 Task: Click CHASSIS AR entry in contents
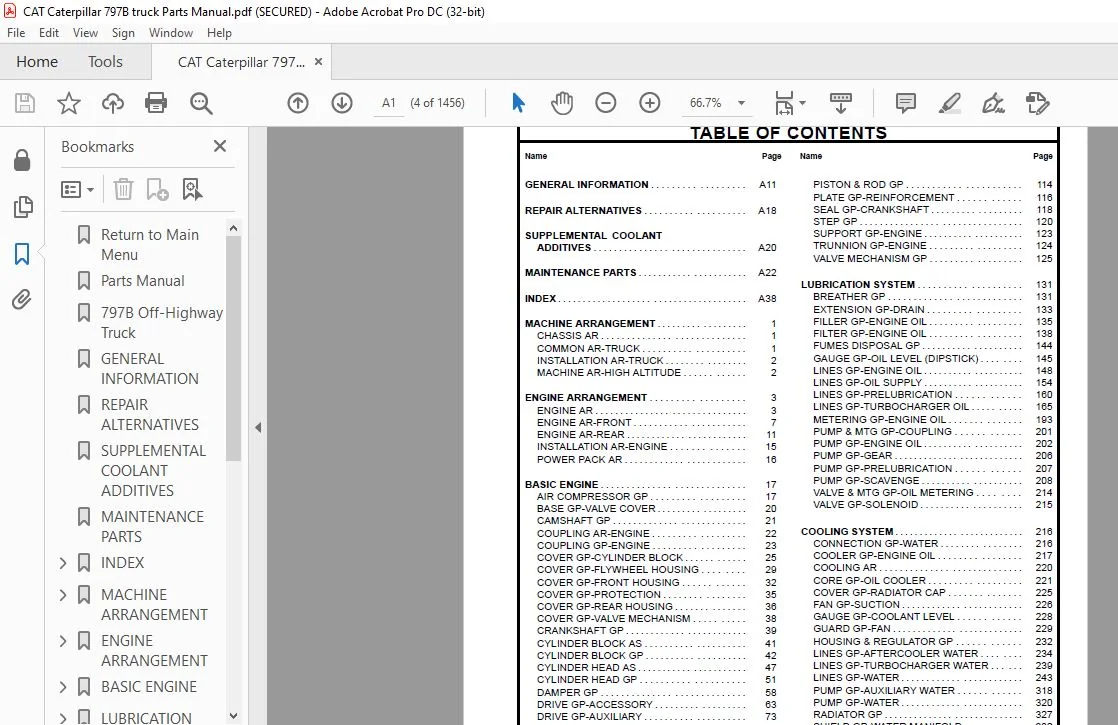click(568, 336)
